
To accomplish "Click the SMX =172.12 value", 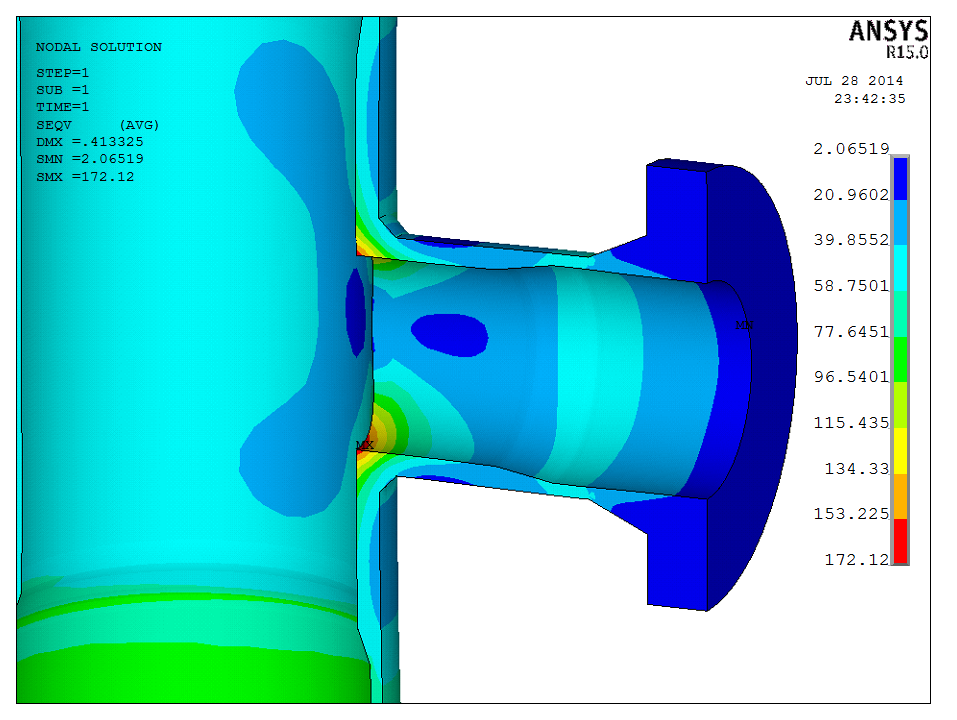I will coord(85,176).
